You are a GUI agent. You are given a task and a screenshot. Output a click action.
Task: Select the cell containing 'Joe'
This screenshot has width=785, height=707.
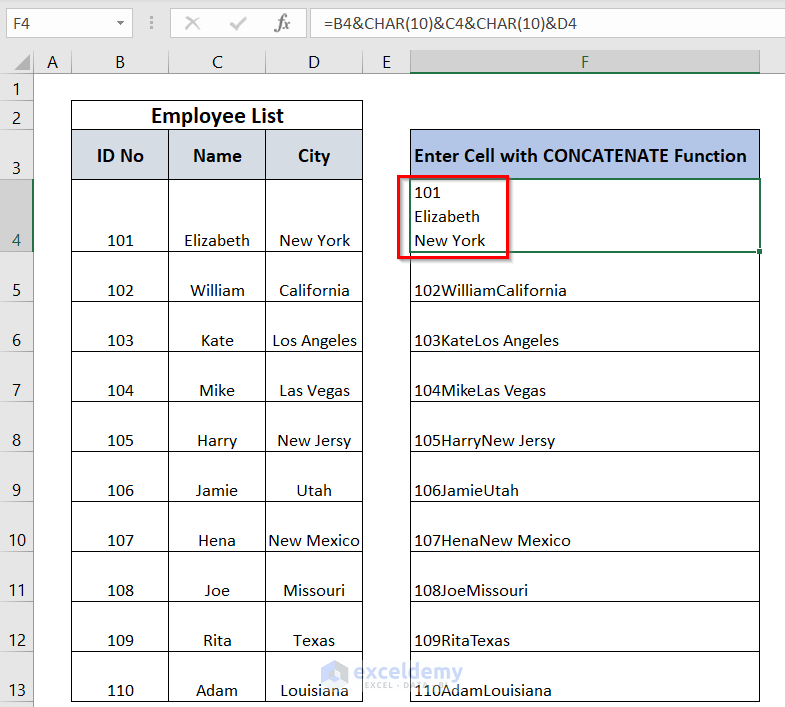tap(217, 577)
